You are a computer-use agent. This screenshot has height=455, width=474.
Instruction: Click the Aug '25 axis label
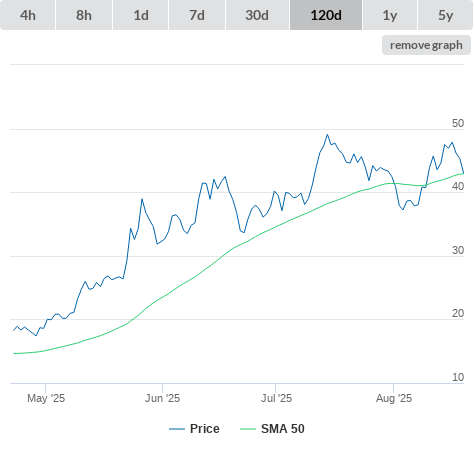pyautogui.click(x=394, y=398)
